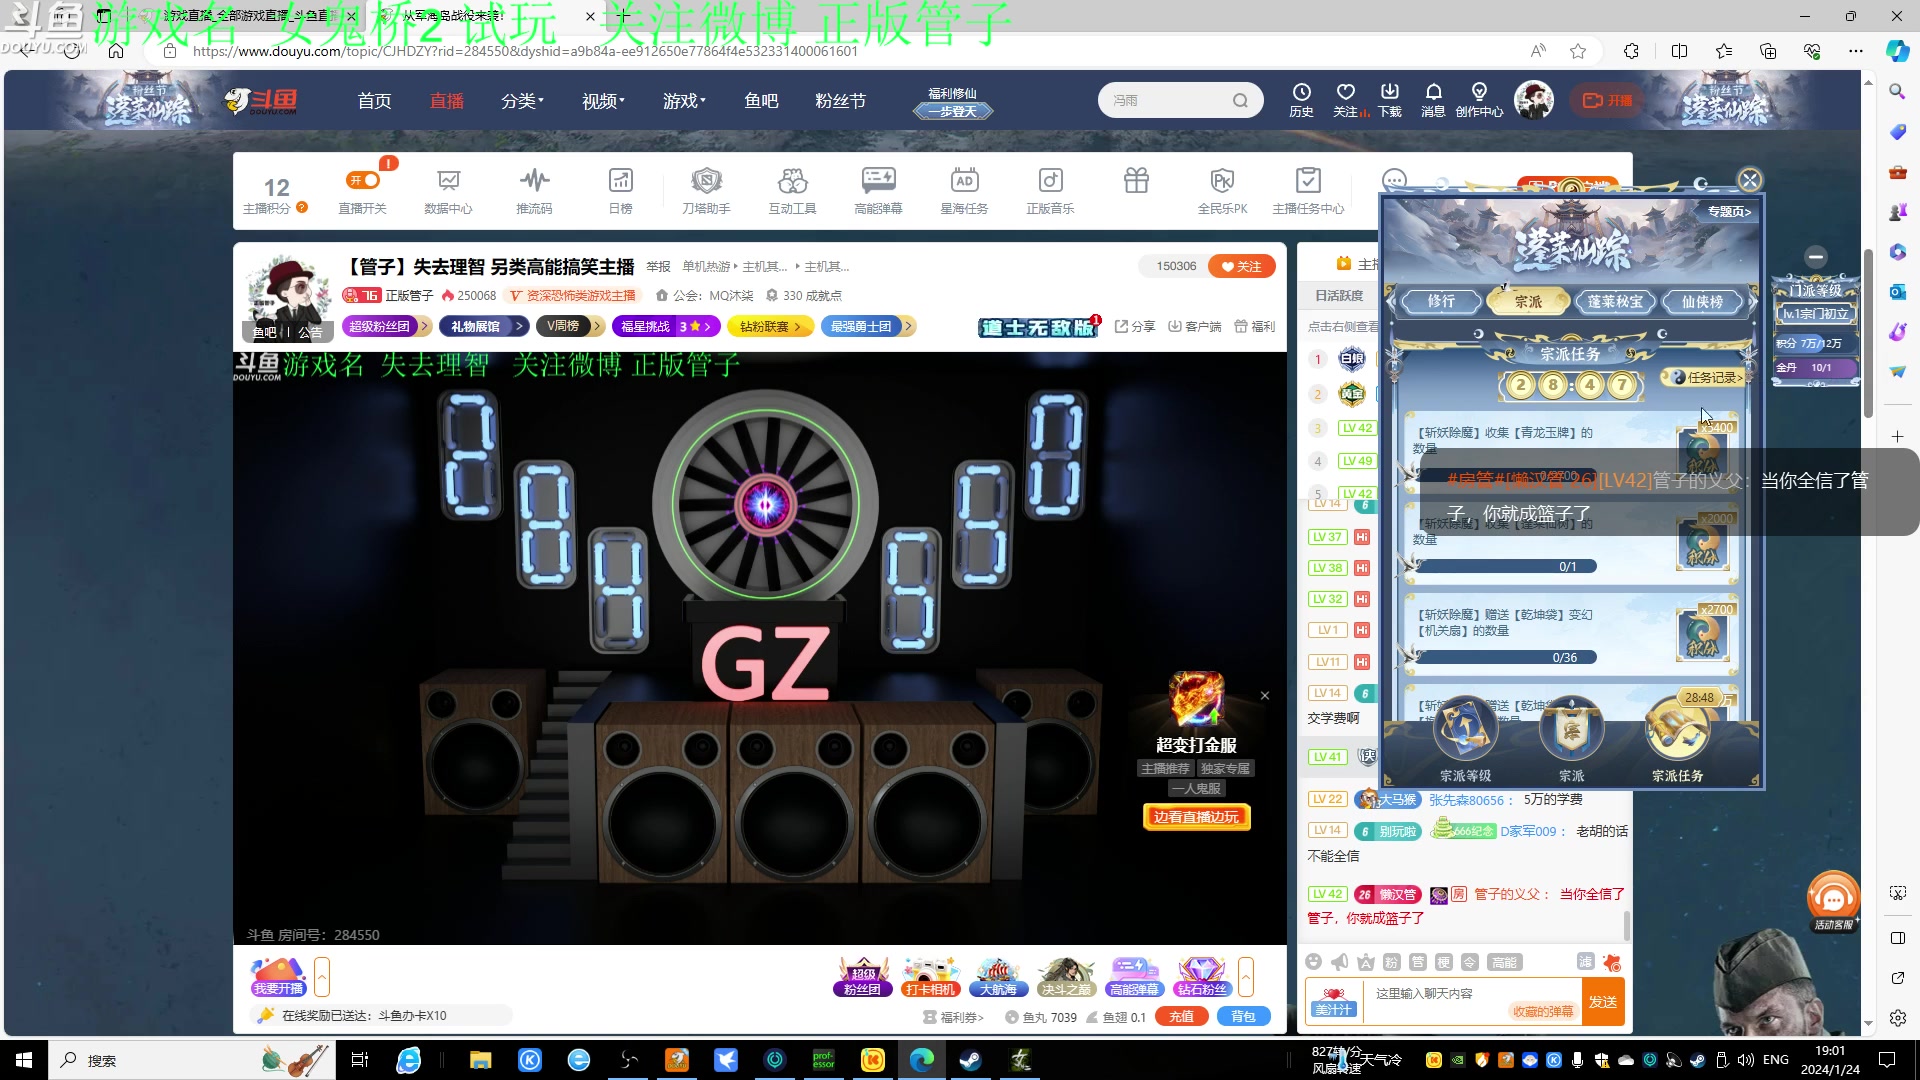Image resolution: width=1920 pixels, height=1080 pixels.
Task: Click the 充值 recharge button
Action: point(1182,1016)
